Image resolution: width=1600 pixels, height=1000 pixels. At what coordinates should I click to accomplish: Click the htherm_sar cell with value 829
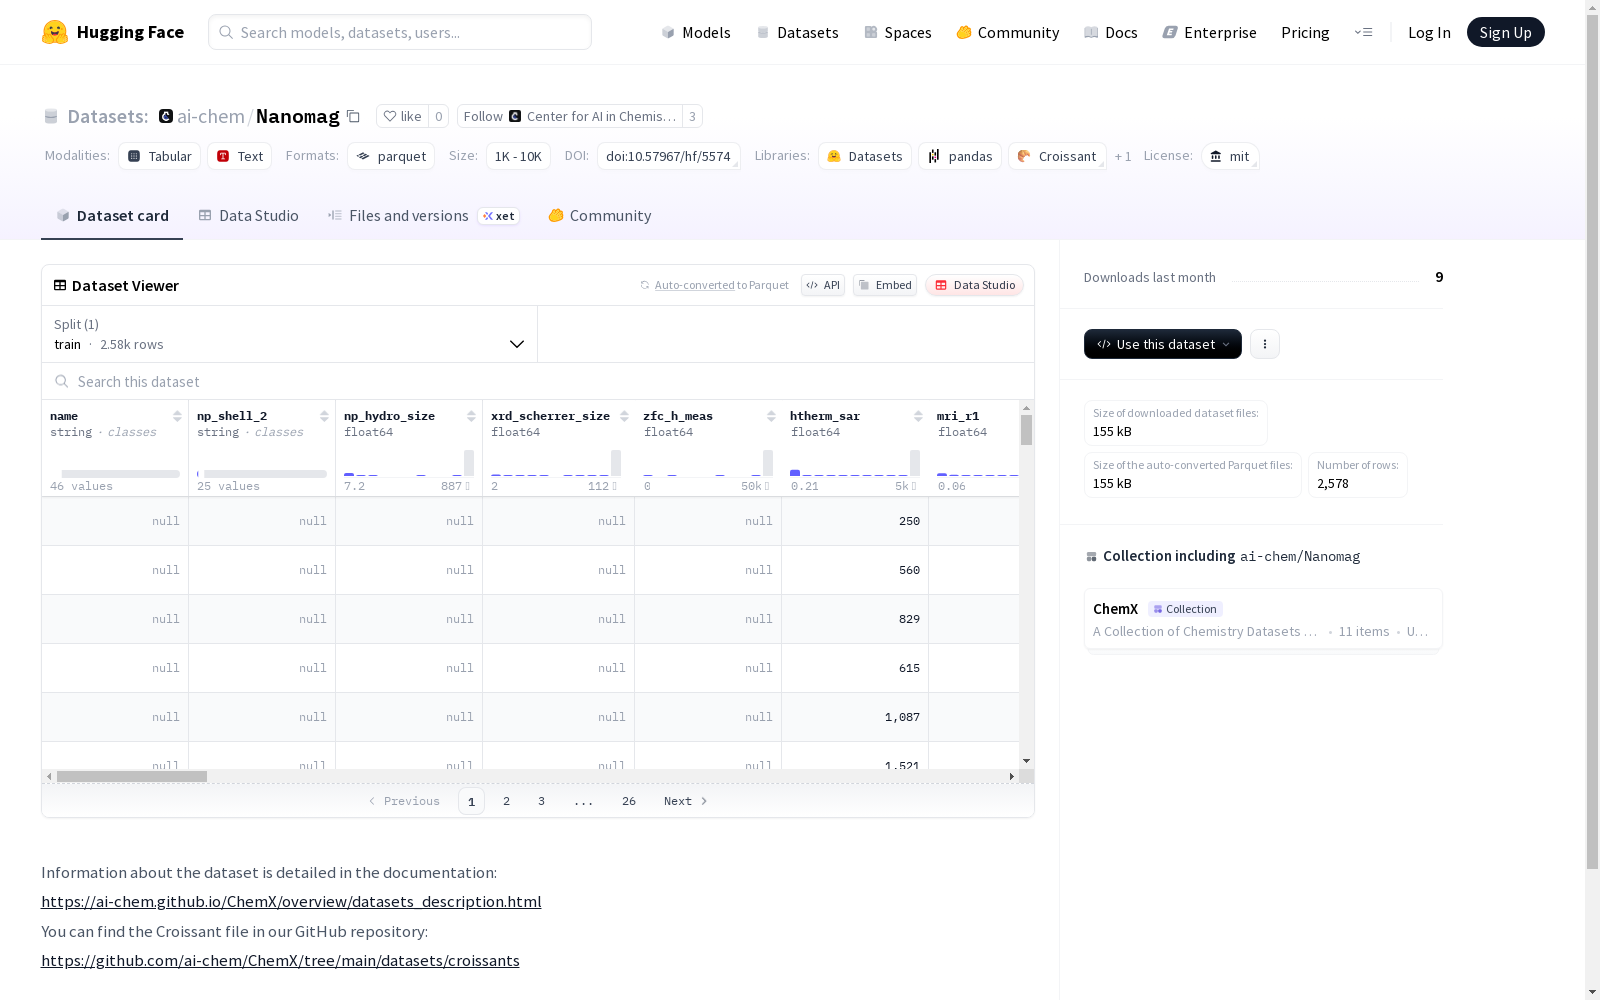tap(855, 619)
